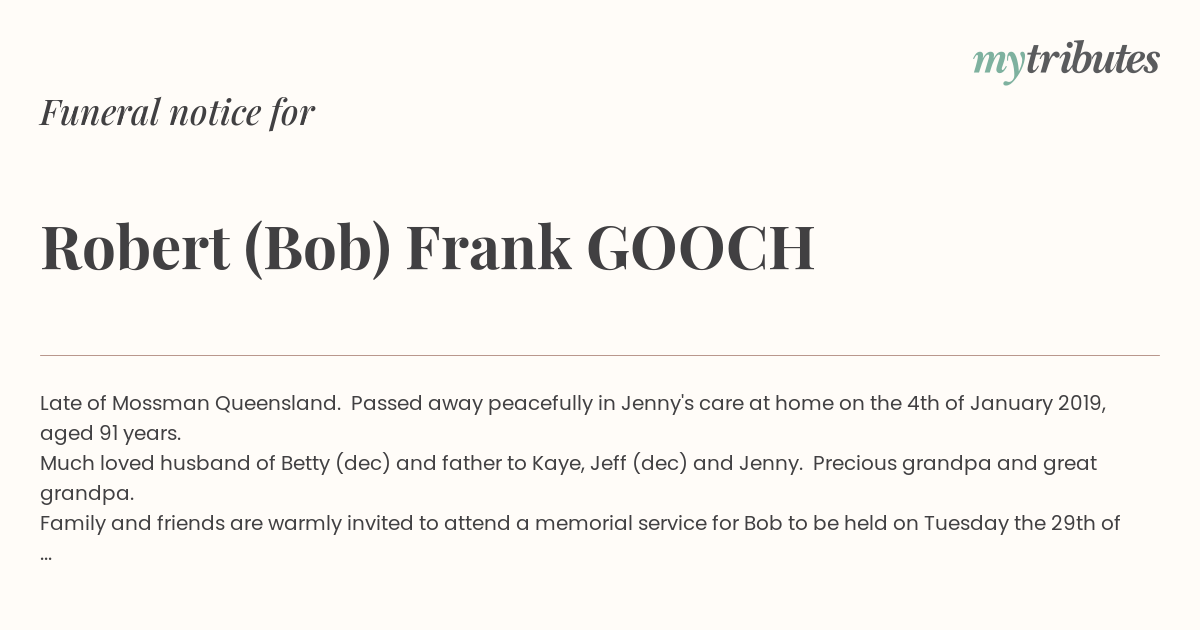
Task: Click the word GOOCH in the title
Action: [x=700, y=248]
